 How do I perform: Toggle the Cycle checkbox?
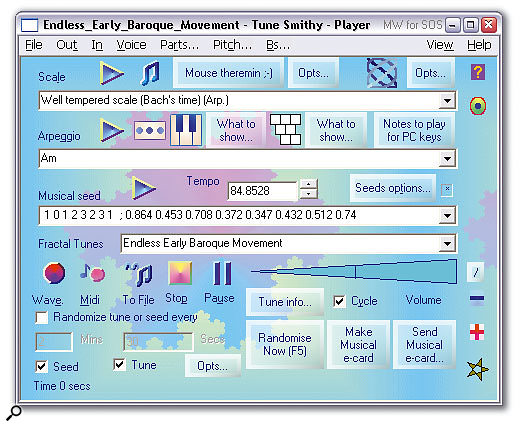click(339, 301)
